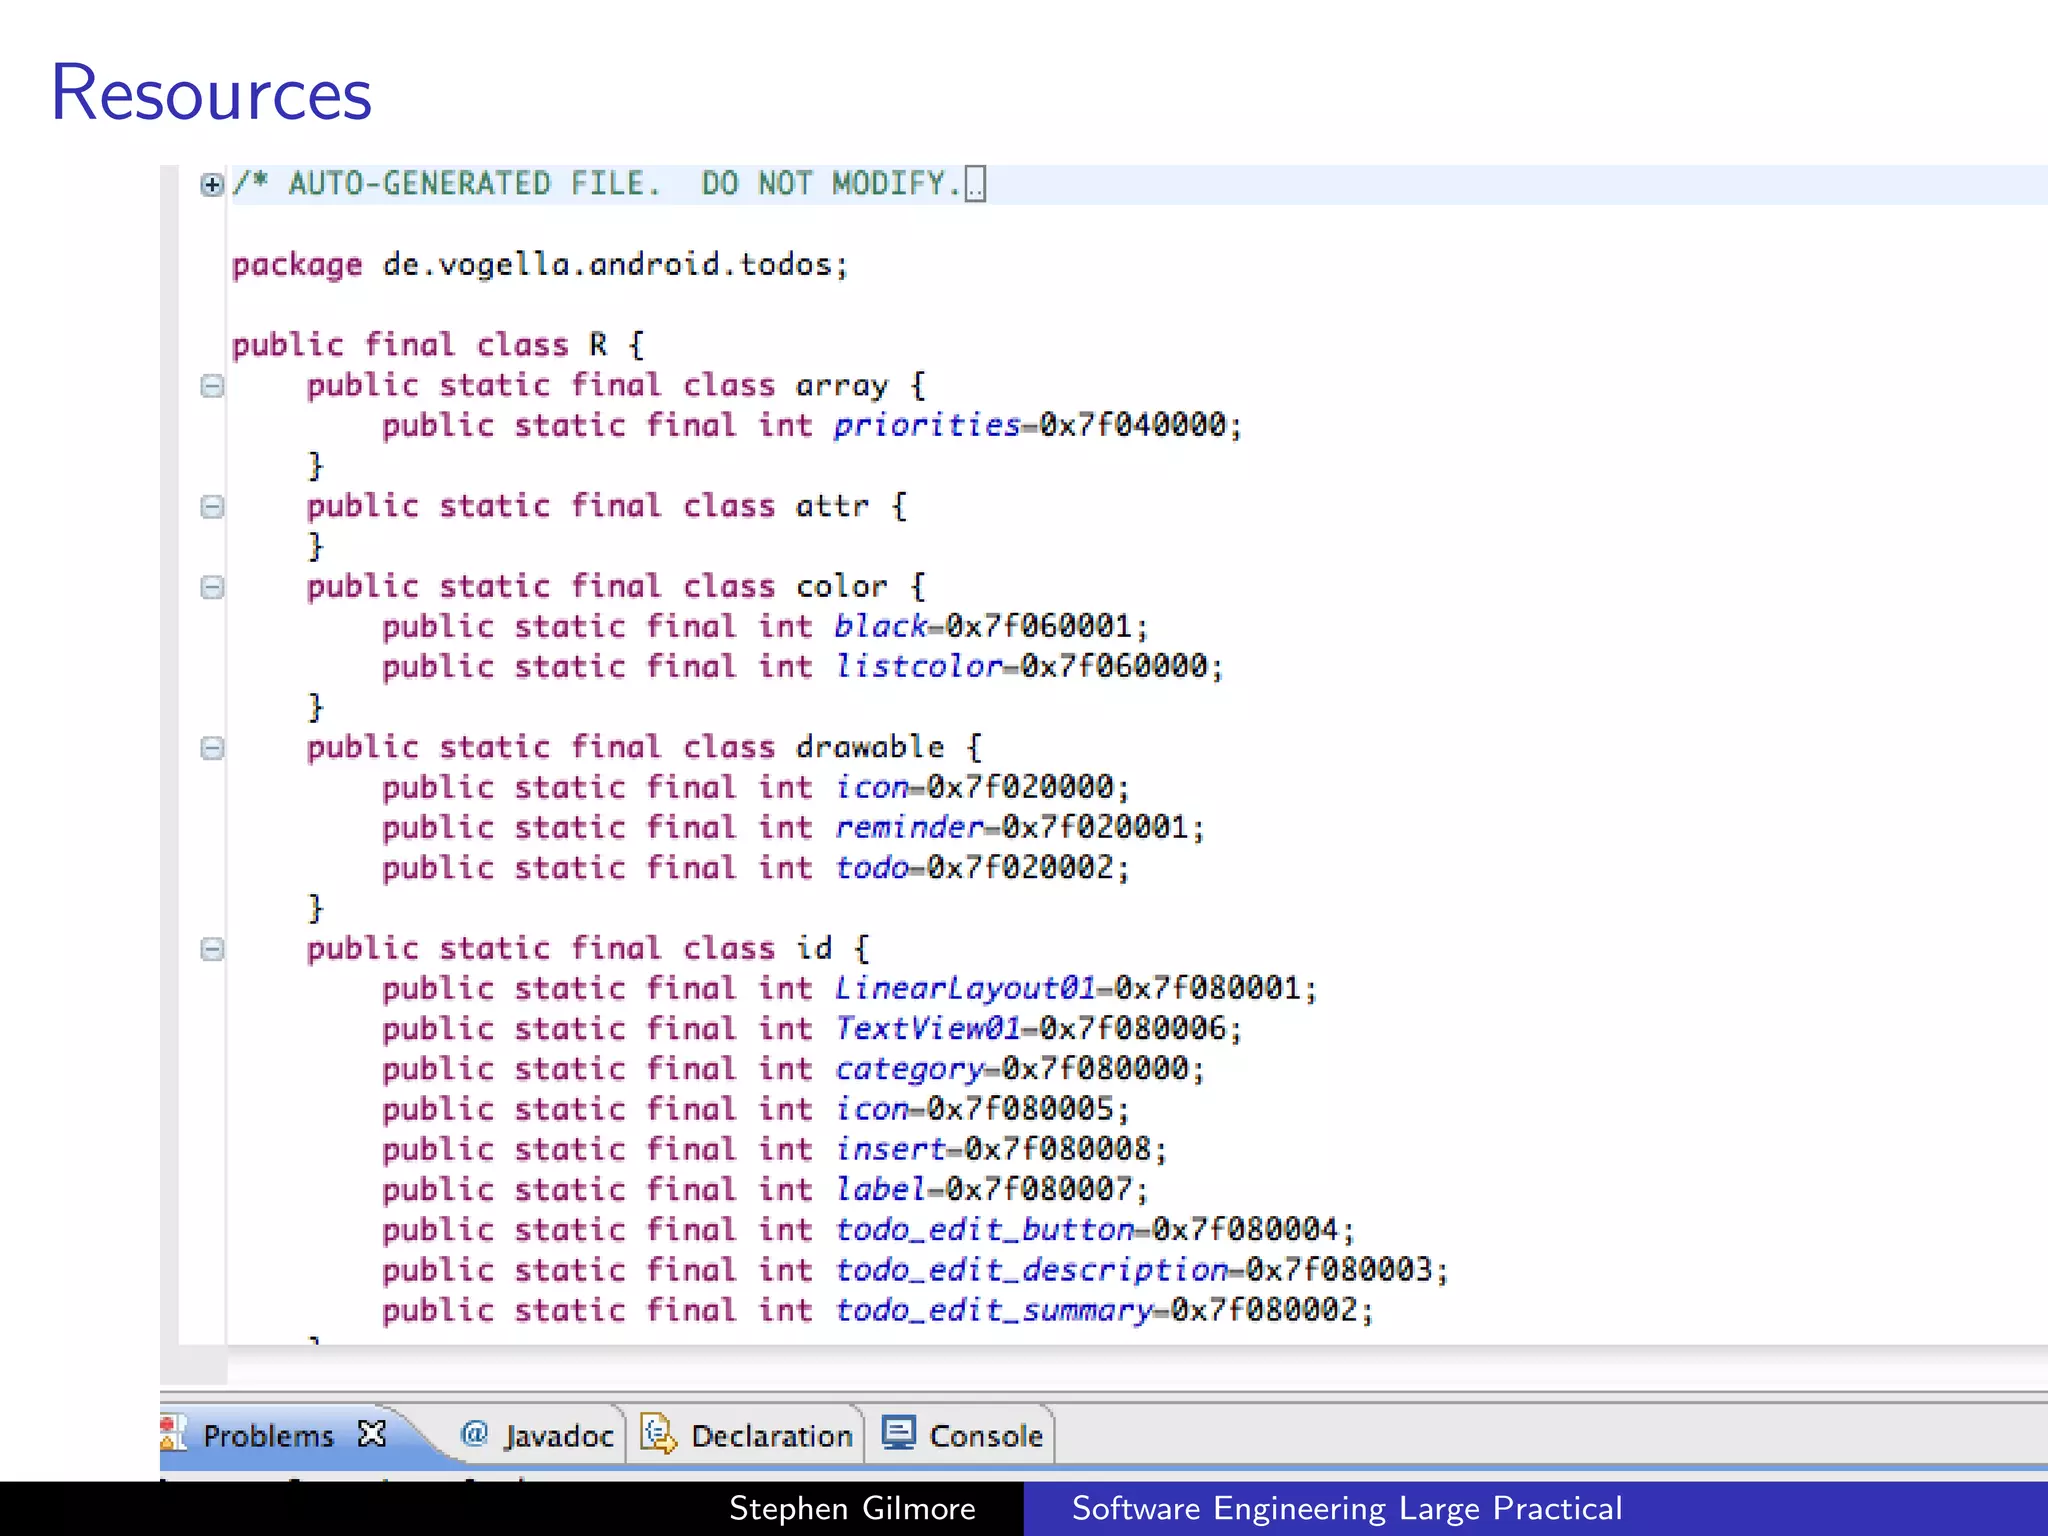The height and width of the screenshot is (1536, 2048).
Task: Click the Console monitor icon
Action: tap(898, 1433)
